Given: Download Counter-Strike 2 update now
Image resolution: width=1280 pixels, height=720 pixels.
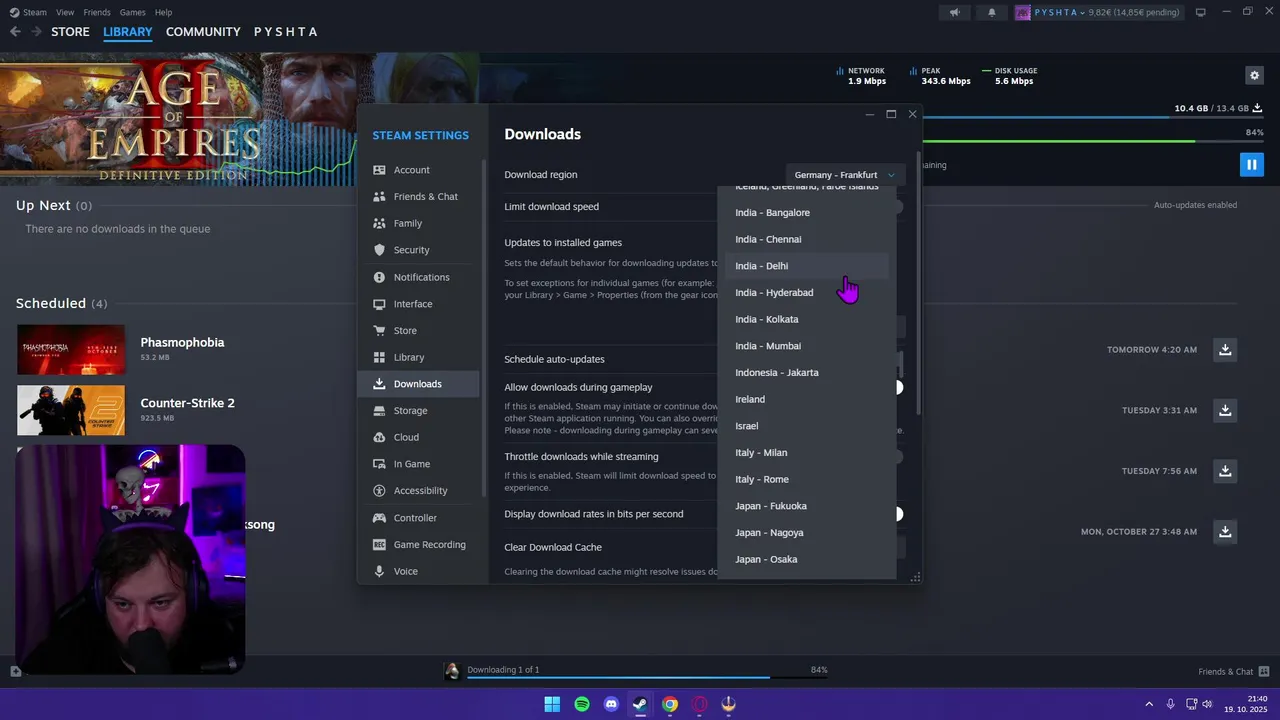Looking at the screenshot, I should coord(1225,410).
